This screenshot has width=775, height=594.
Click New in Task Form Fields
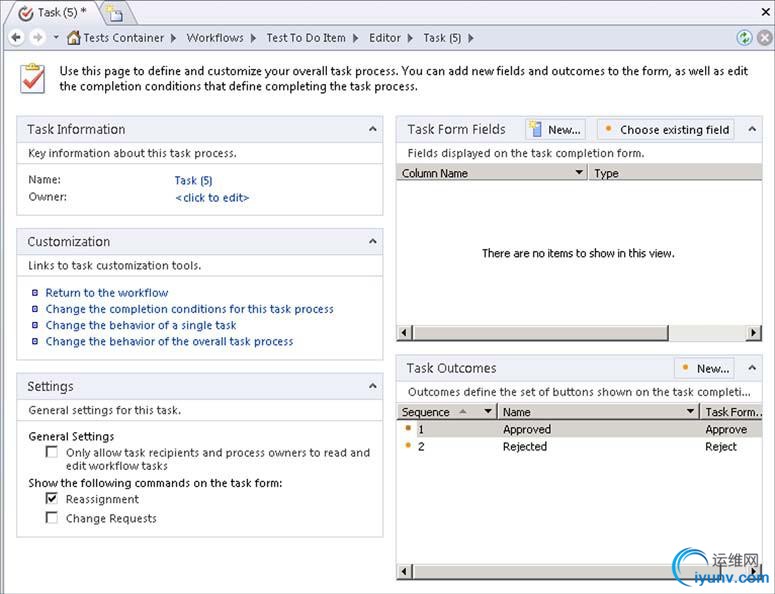point(555,129)
